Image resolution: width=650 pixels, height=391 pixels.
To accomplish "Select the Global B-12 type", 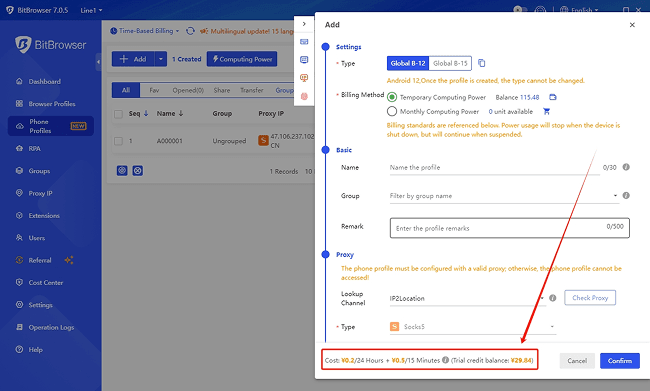I will 408,63.
